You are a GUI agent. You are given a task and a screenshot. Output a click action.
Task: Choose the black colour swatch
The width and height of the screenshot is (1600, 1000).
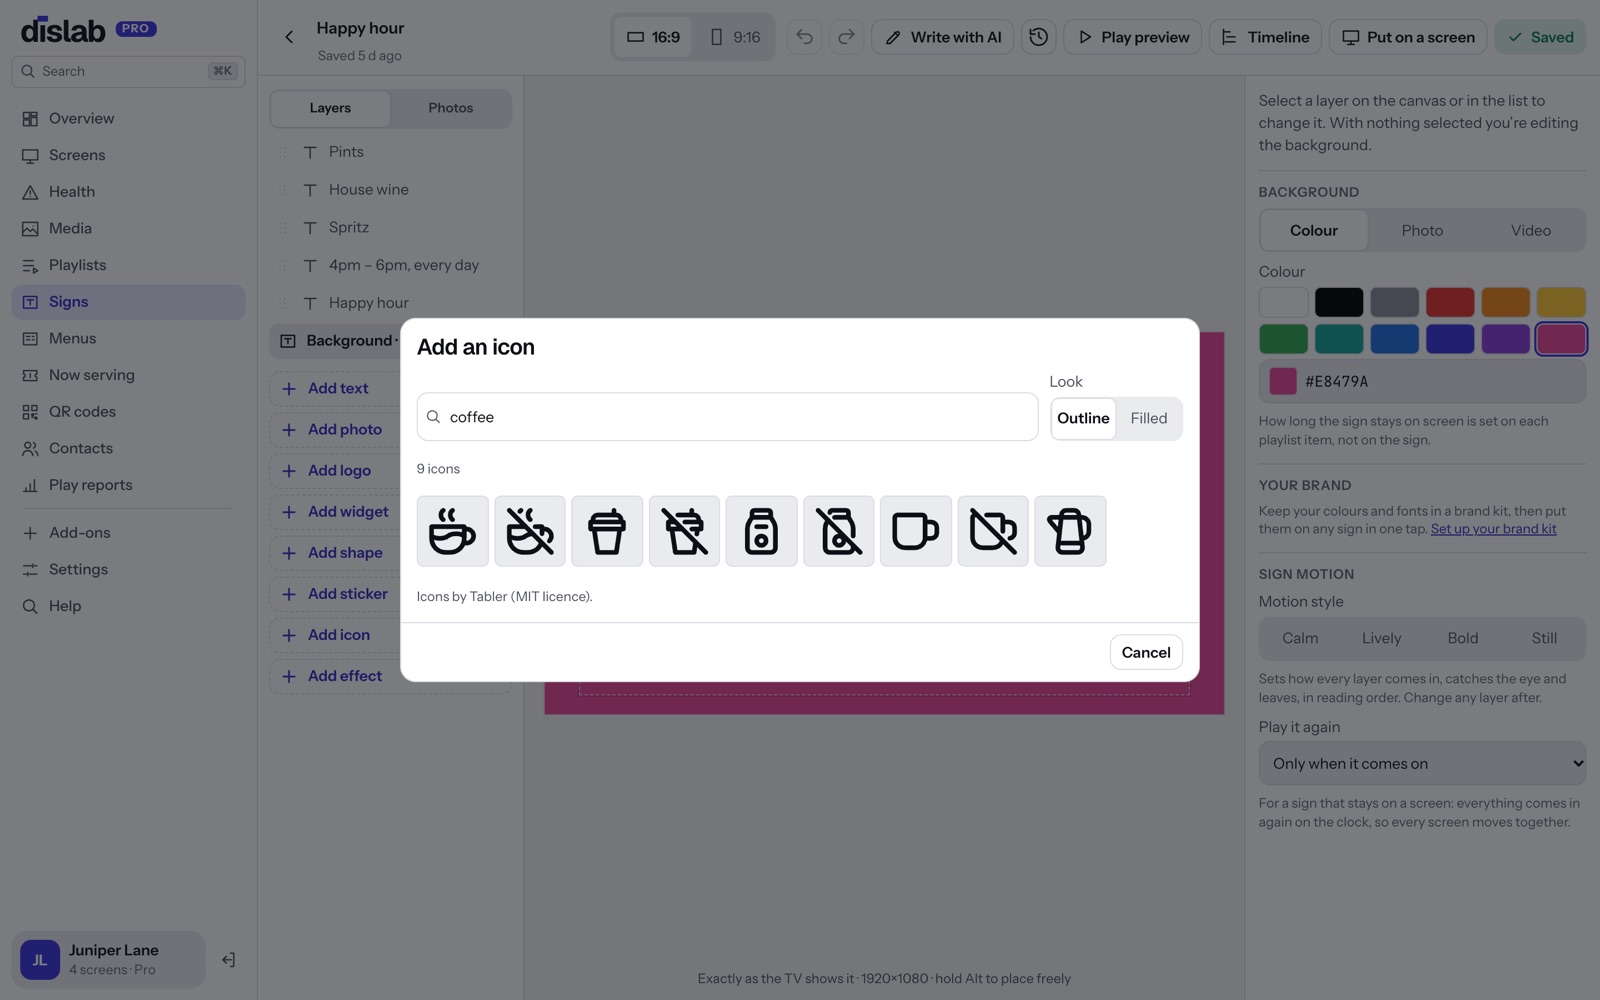point(1339,302)
